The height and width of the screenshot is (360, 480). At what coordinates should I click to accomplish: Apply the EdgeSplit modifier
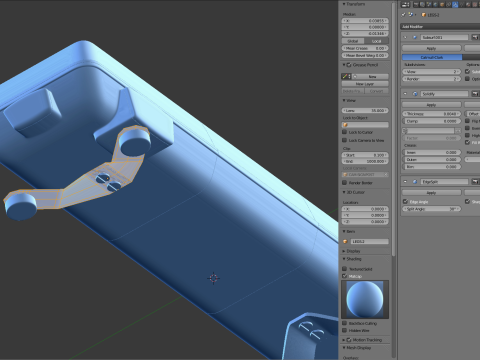click(431, 193)
